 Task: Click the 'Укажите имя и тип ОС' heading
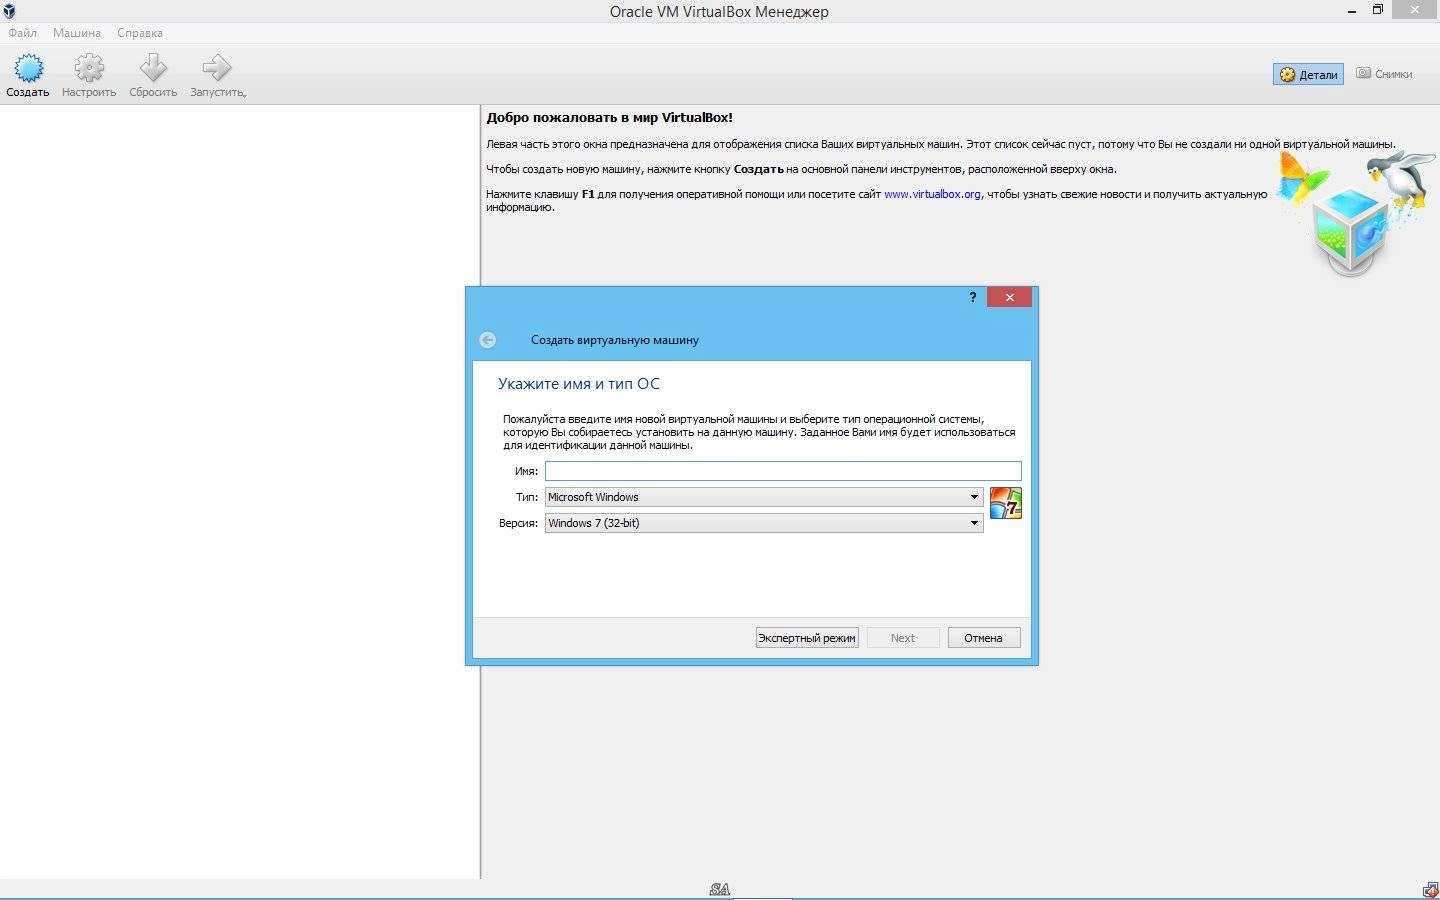coord(579,384)
